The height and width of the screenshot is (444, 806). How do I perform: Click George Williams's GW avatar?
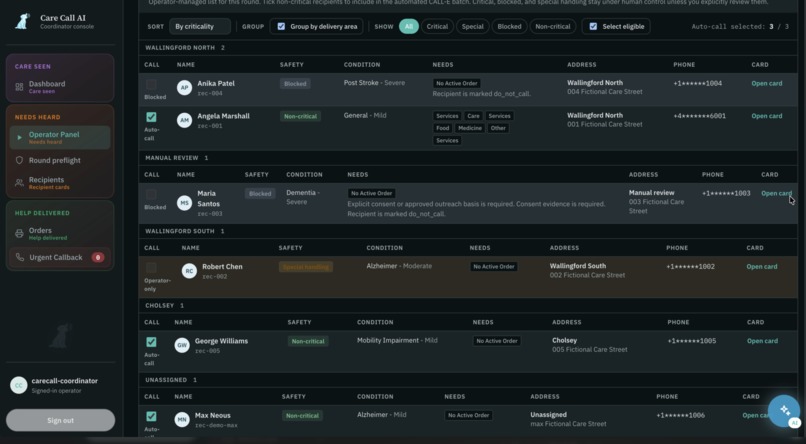(x=182, y=345)
